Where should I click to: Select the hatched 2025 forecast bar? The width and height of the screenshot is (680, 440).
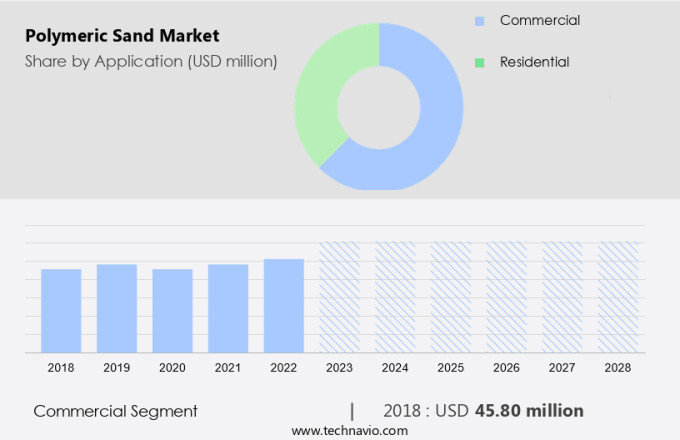click(x=451, y=297)
